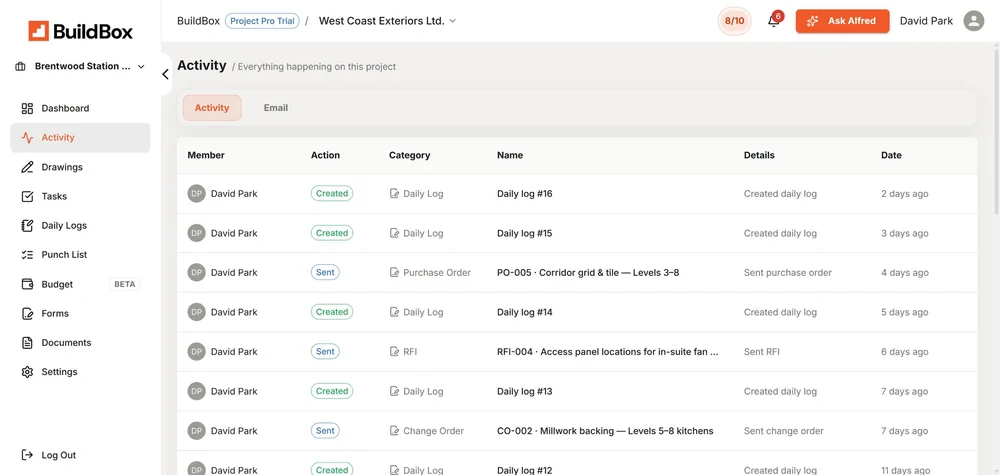Click the Budget wallet icon
The width and height of the screenshot is (1000, 475).
point(27,284)
